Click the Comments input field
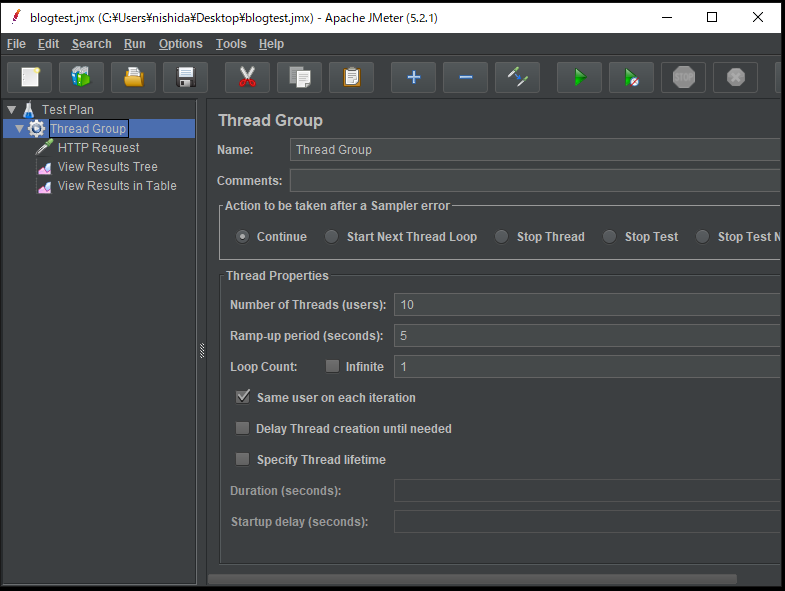785x591 pixels. 535,180
